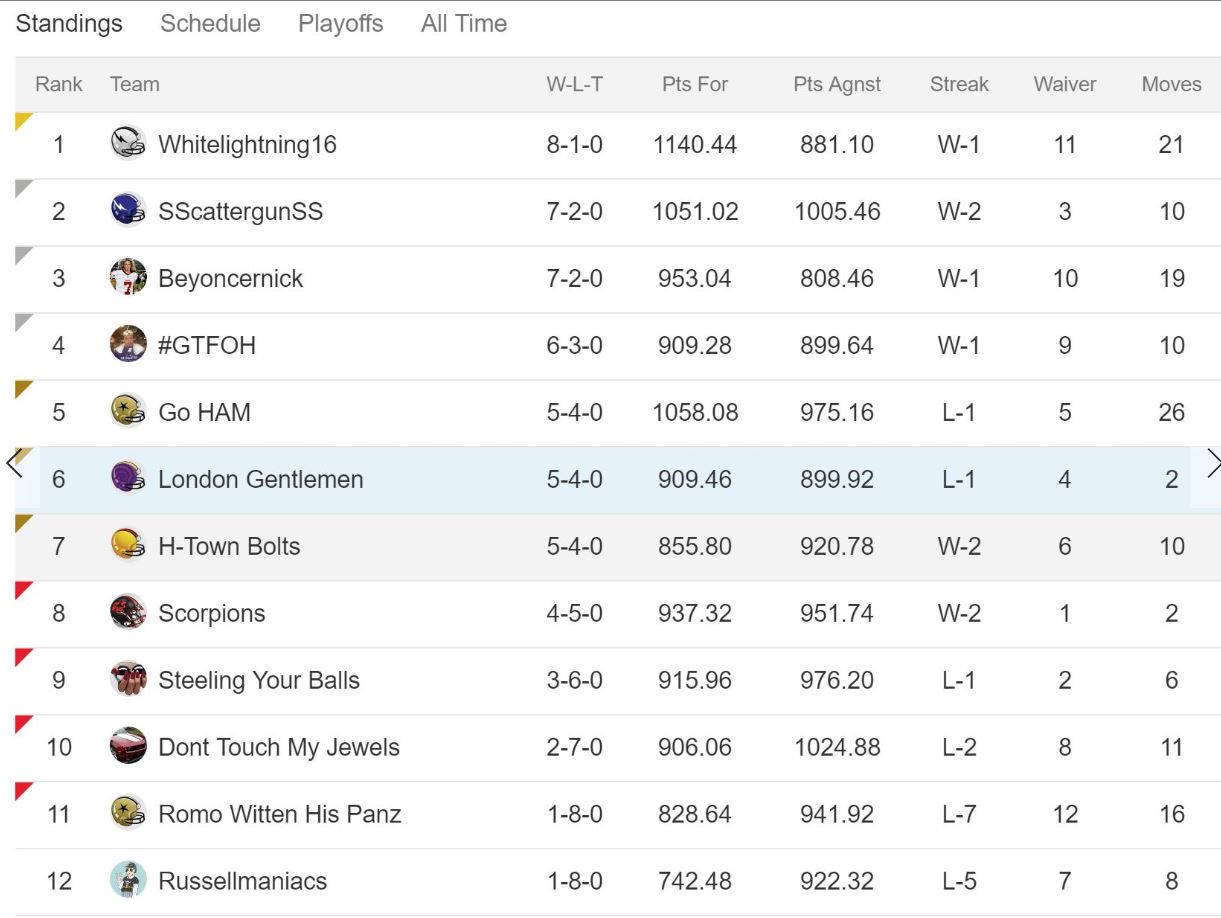This screenshot has width=1221, height=918.
Task: Click H-Town Bolts yellow helmet icon
Action: pos(128,546)
